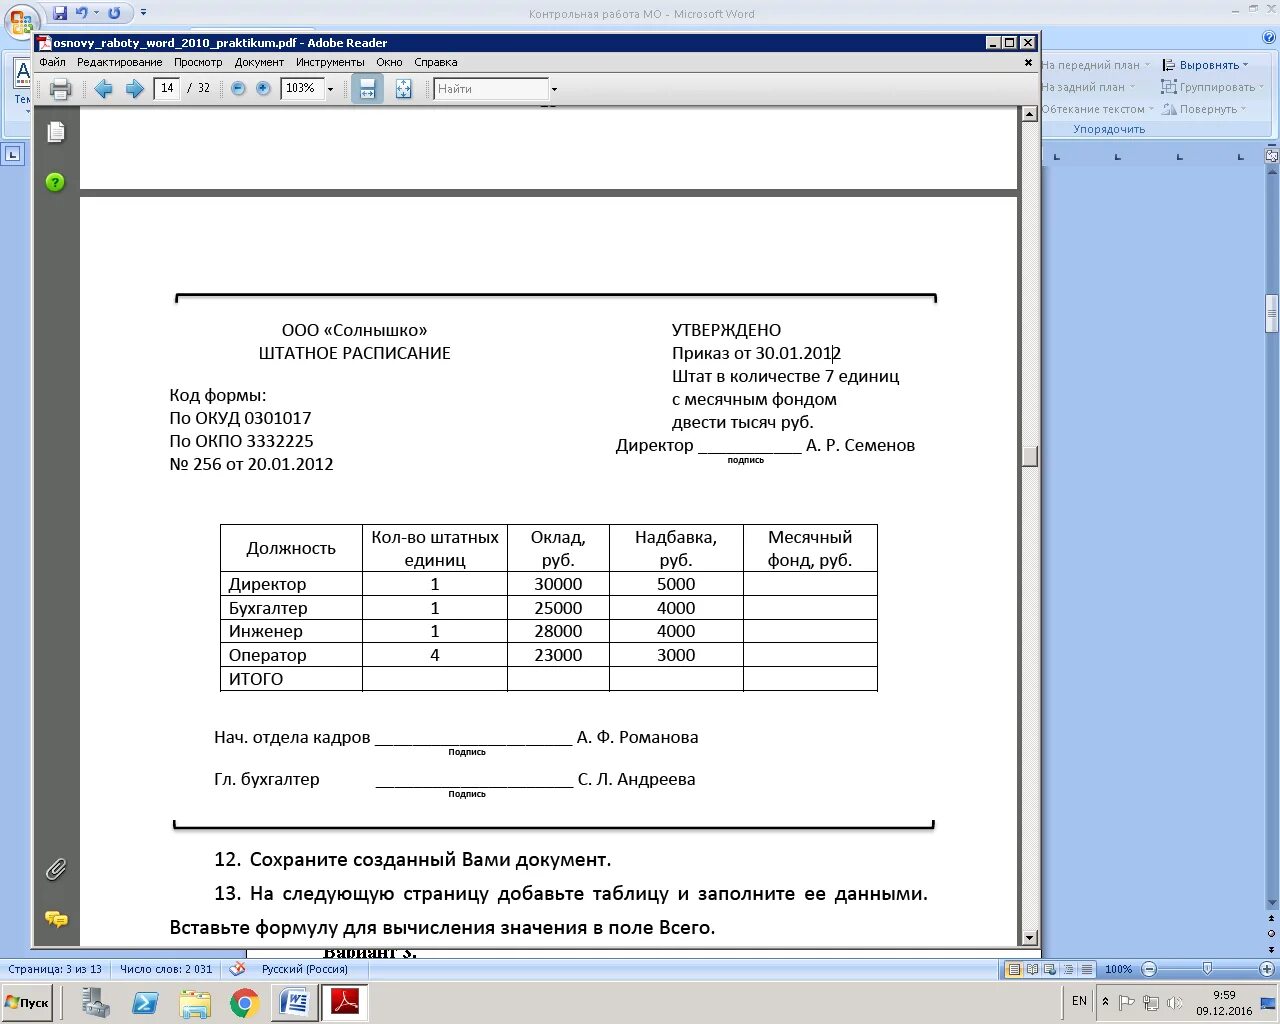This screenshot has width=1280, height=1024.
Task: Open the Пуск start menu
Action: coord(27,1003)
